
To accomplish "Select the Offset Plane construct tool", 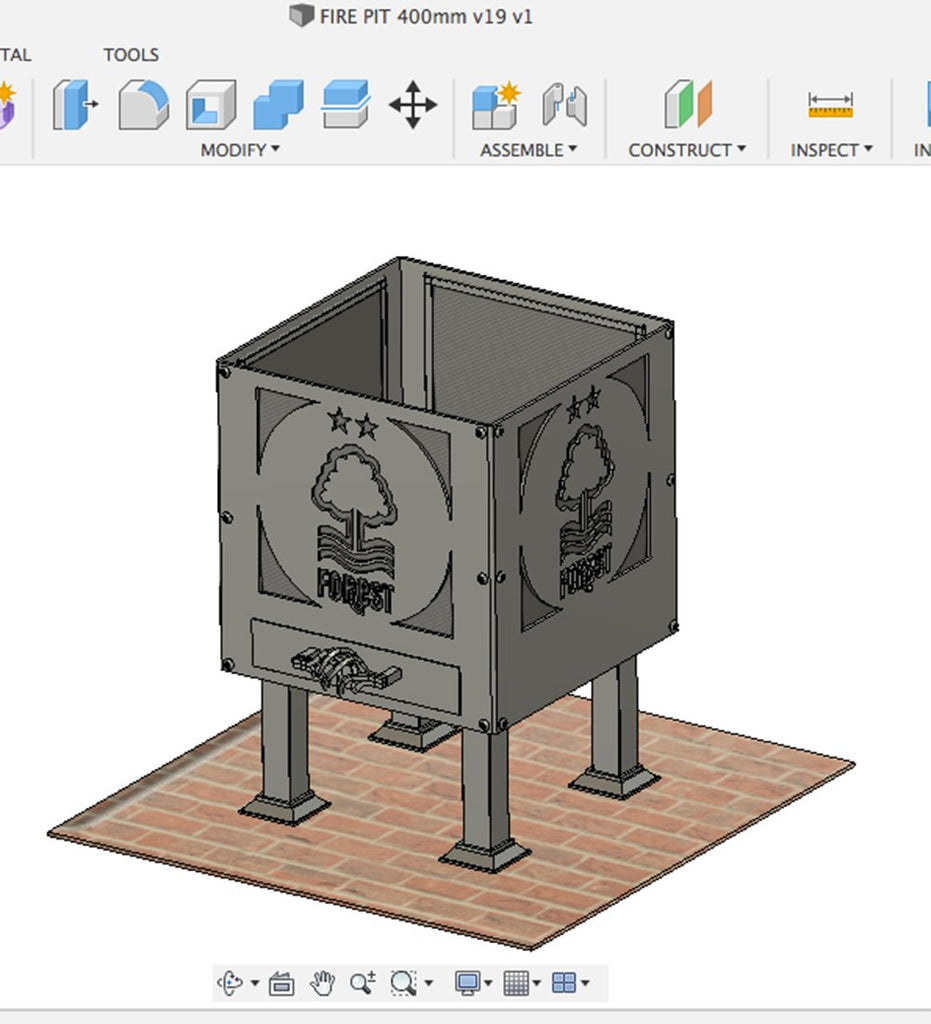I will point(688,104).
